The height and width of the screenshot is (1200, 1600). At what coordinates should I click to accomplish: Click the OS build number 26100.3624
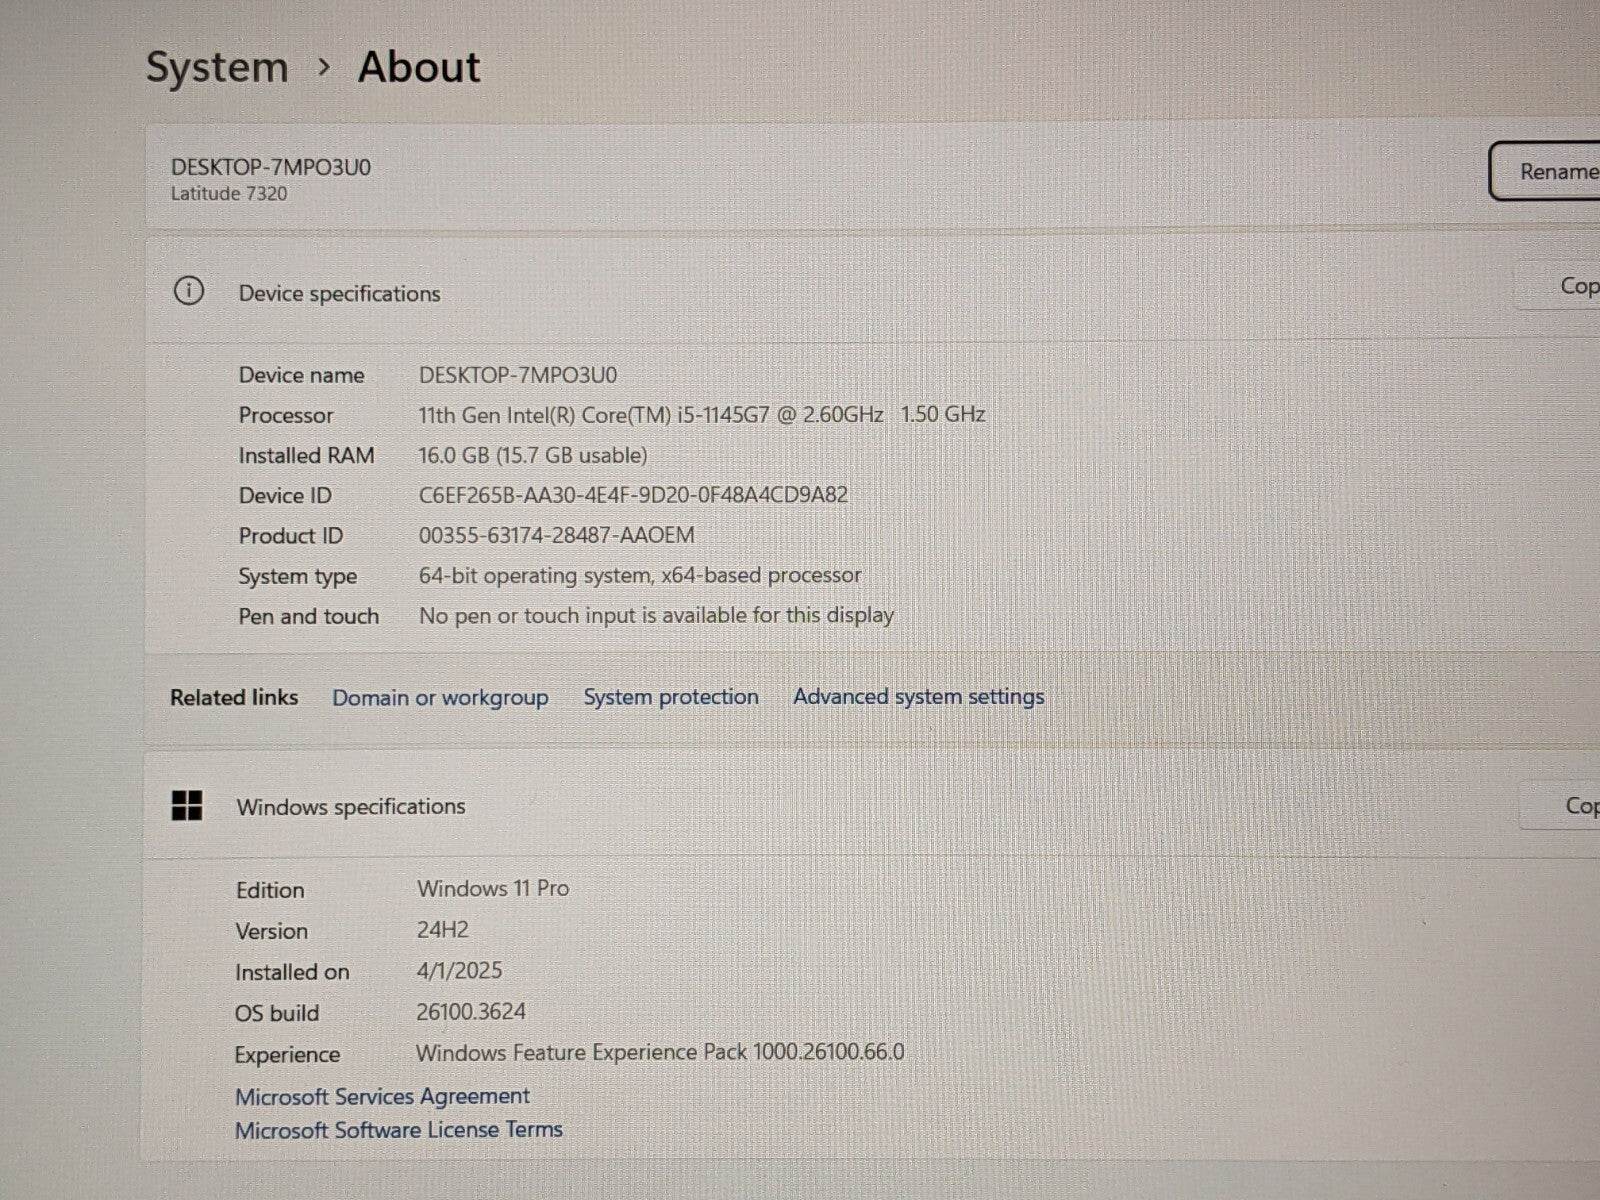click(x=470, y=1011)
